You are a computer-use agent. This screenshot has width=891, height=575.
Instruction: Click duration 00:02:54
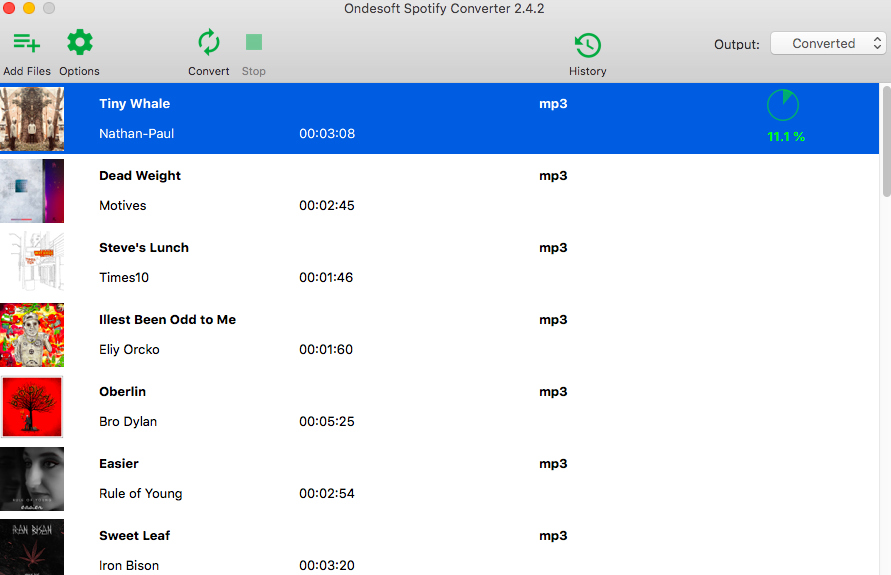(x=327, y=493)
